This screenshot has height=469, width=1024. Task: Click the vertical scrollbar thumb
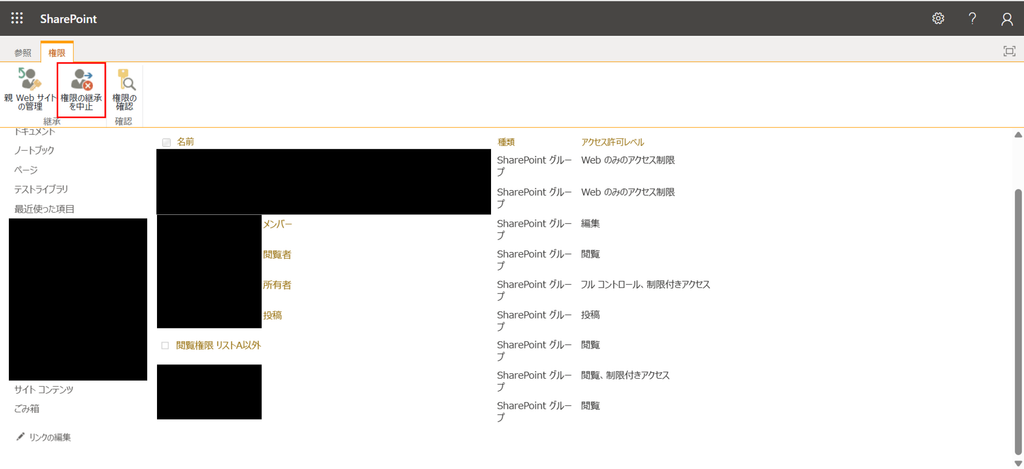tap(1017, 321)
